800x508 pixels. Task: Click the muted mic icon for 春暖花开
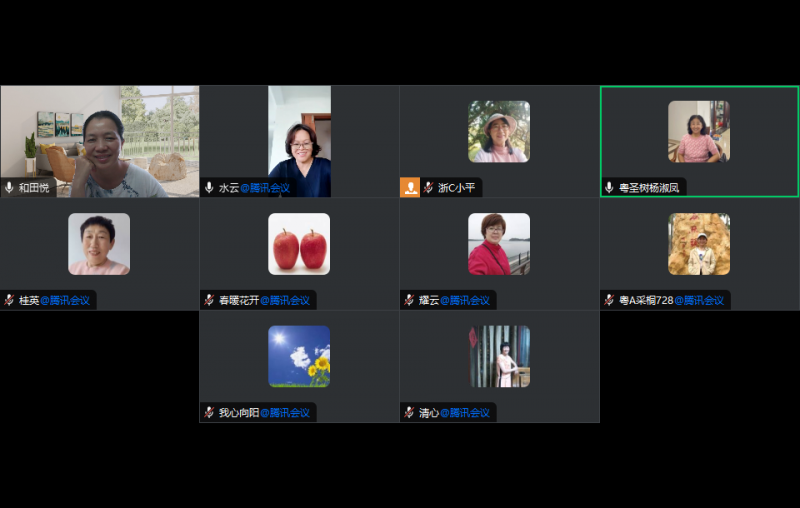point(209,300)
